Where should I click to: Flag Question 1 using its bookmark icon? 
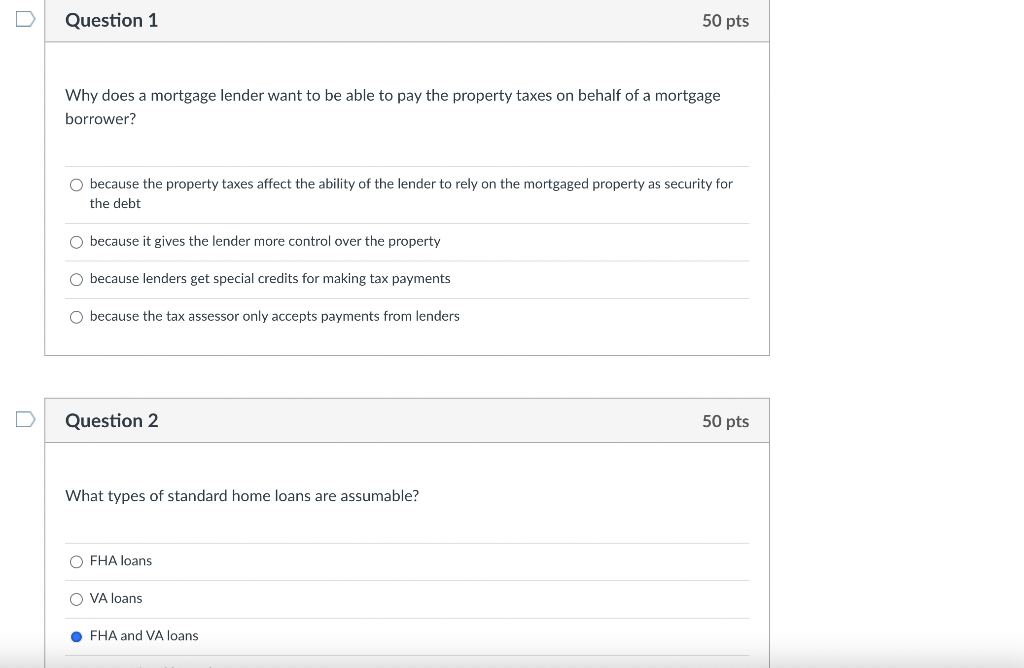pos(24,18)
